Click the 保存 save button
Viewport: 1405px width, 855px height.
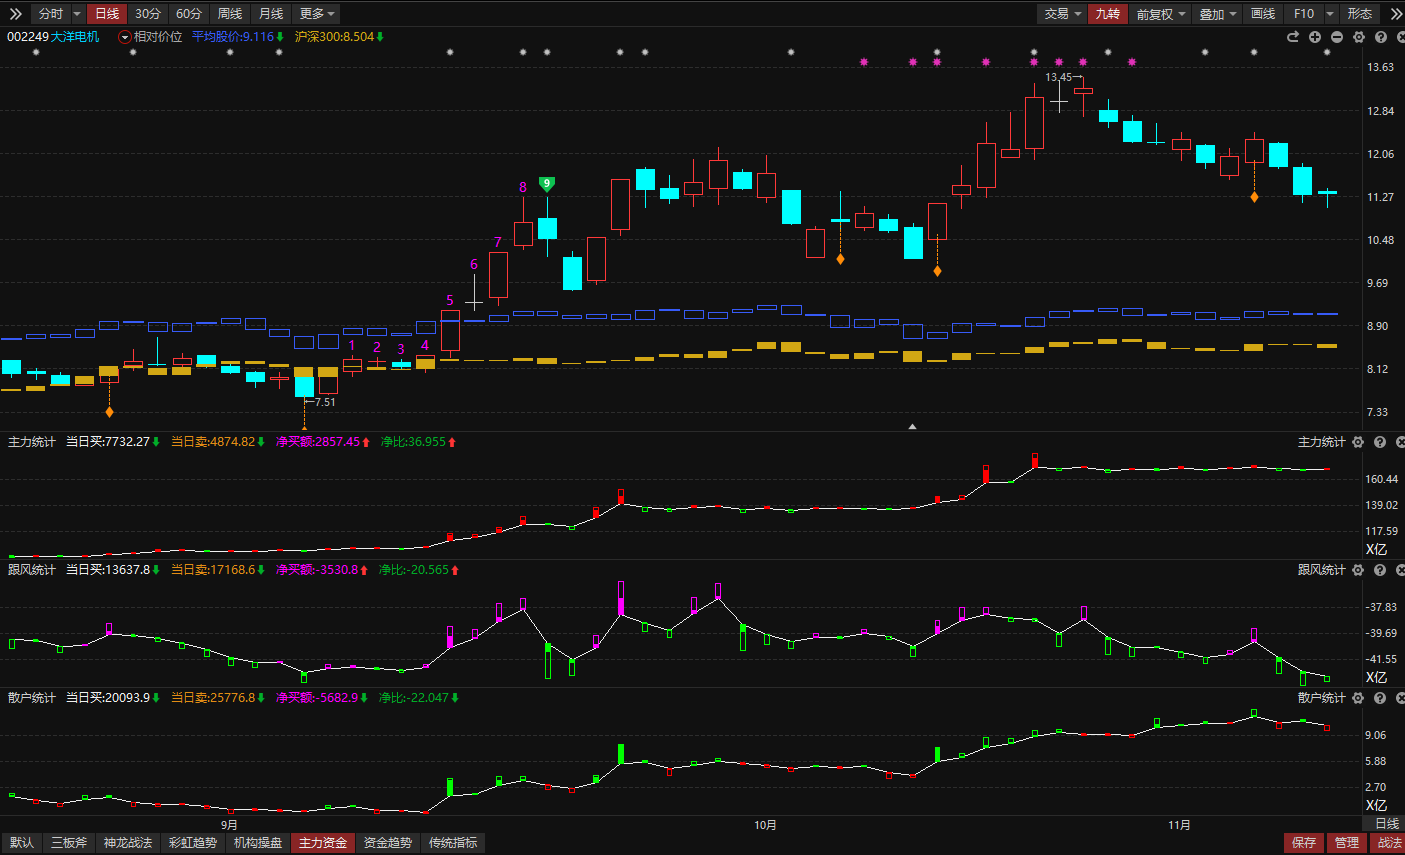point(1304,843)
